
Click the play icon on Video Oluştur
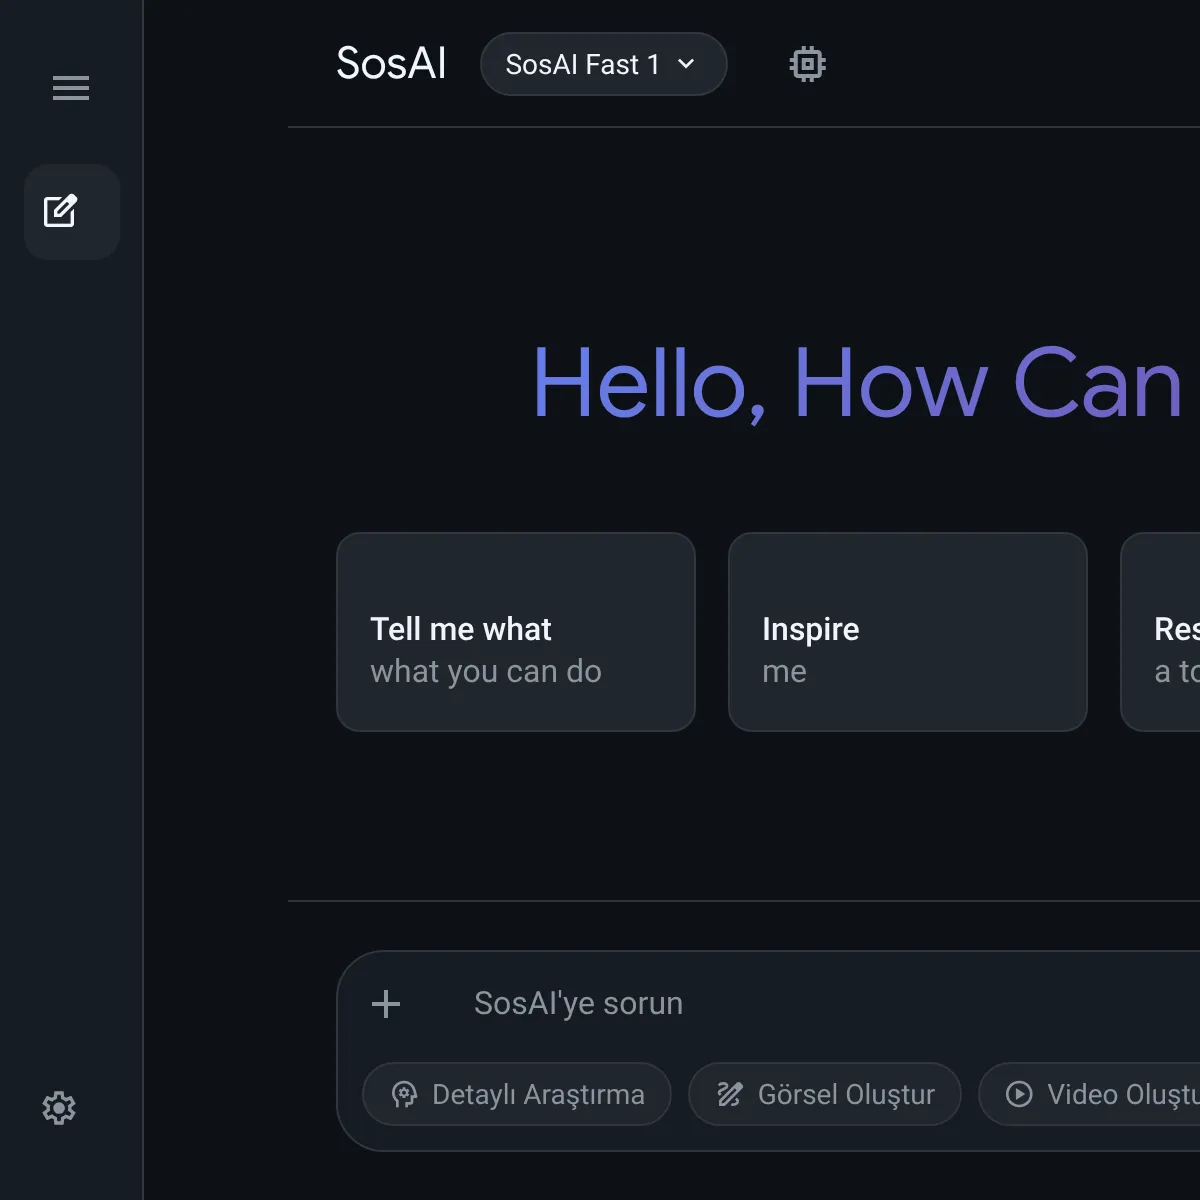[1019, 1094]
